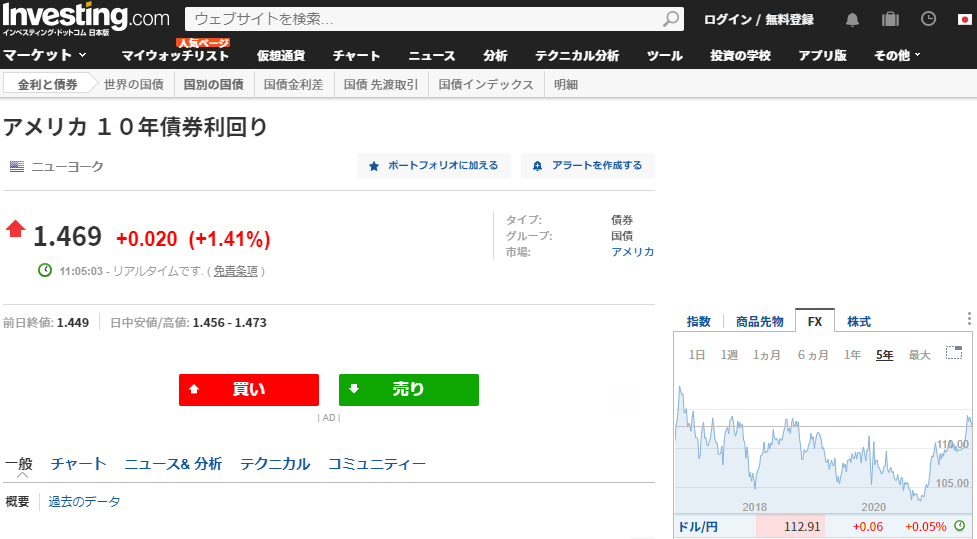Screen dimensions: 977x539
Task: Open ニュース in top navigation
Action: [x=432, y=55]
